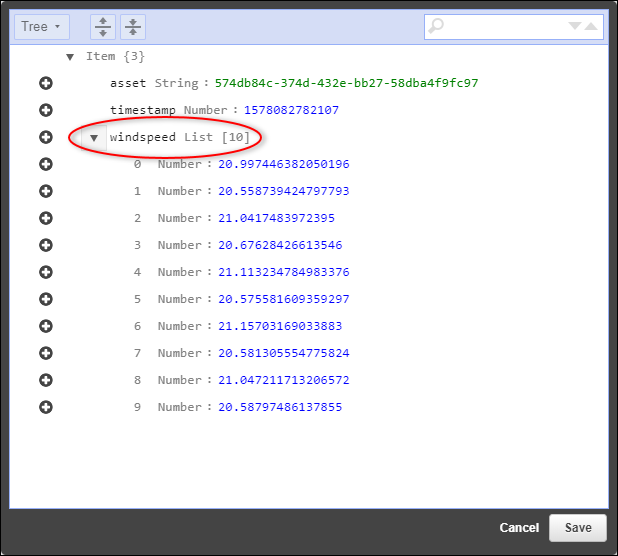
Task: Click the expand all fields icon
Action: (102, 27)
